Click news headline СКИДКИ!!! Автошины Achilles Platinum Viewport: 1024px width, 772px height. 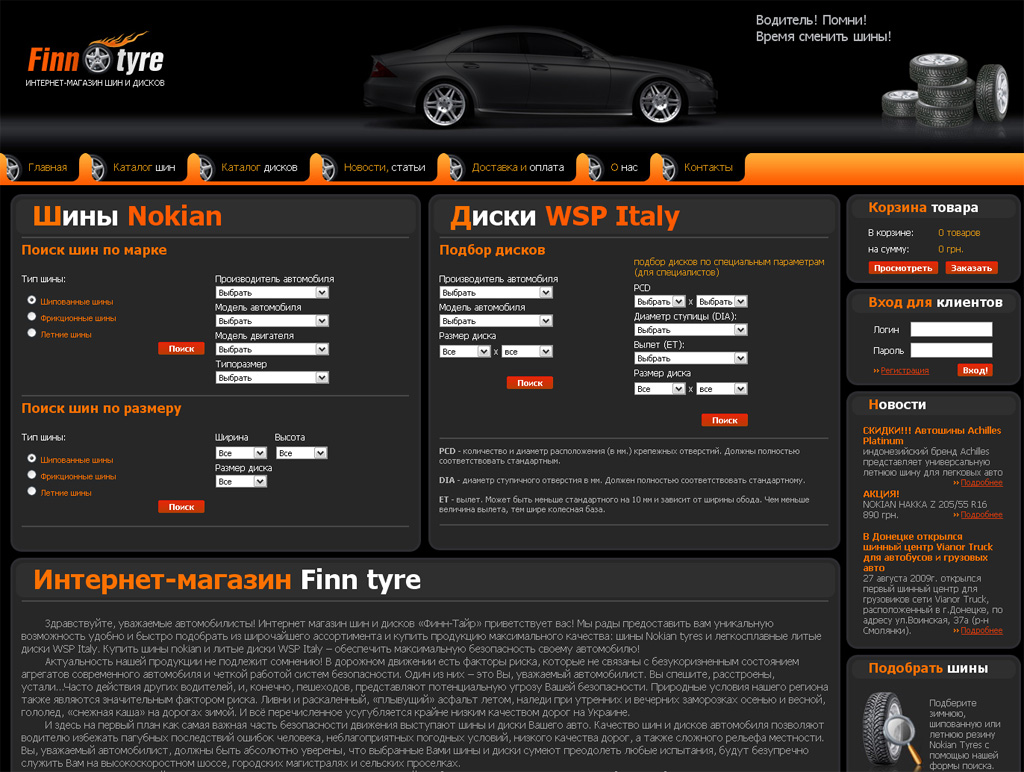(x=932, y=436)
